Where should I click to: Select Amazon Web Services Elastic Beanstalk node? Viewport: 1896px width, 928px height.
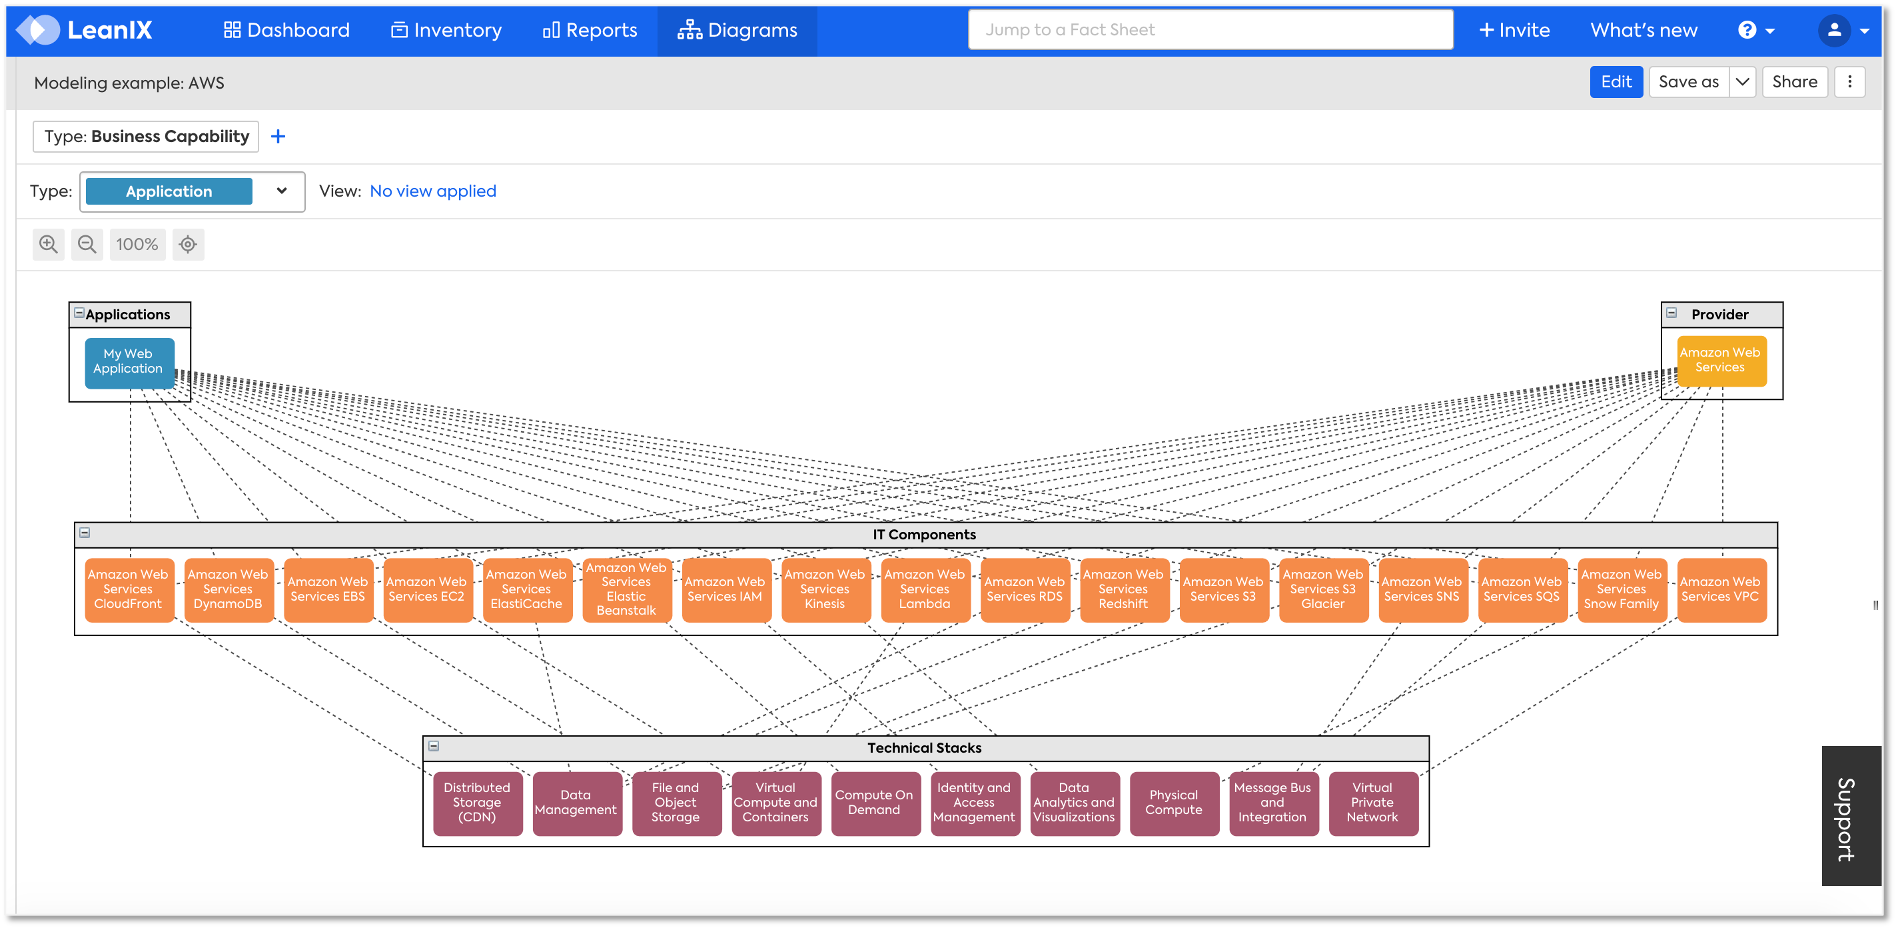point(627,590)
